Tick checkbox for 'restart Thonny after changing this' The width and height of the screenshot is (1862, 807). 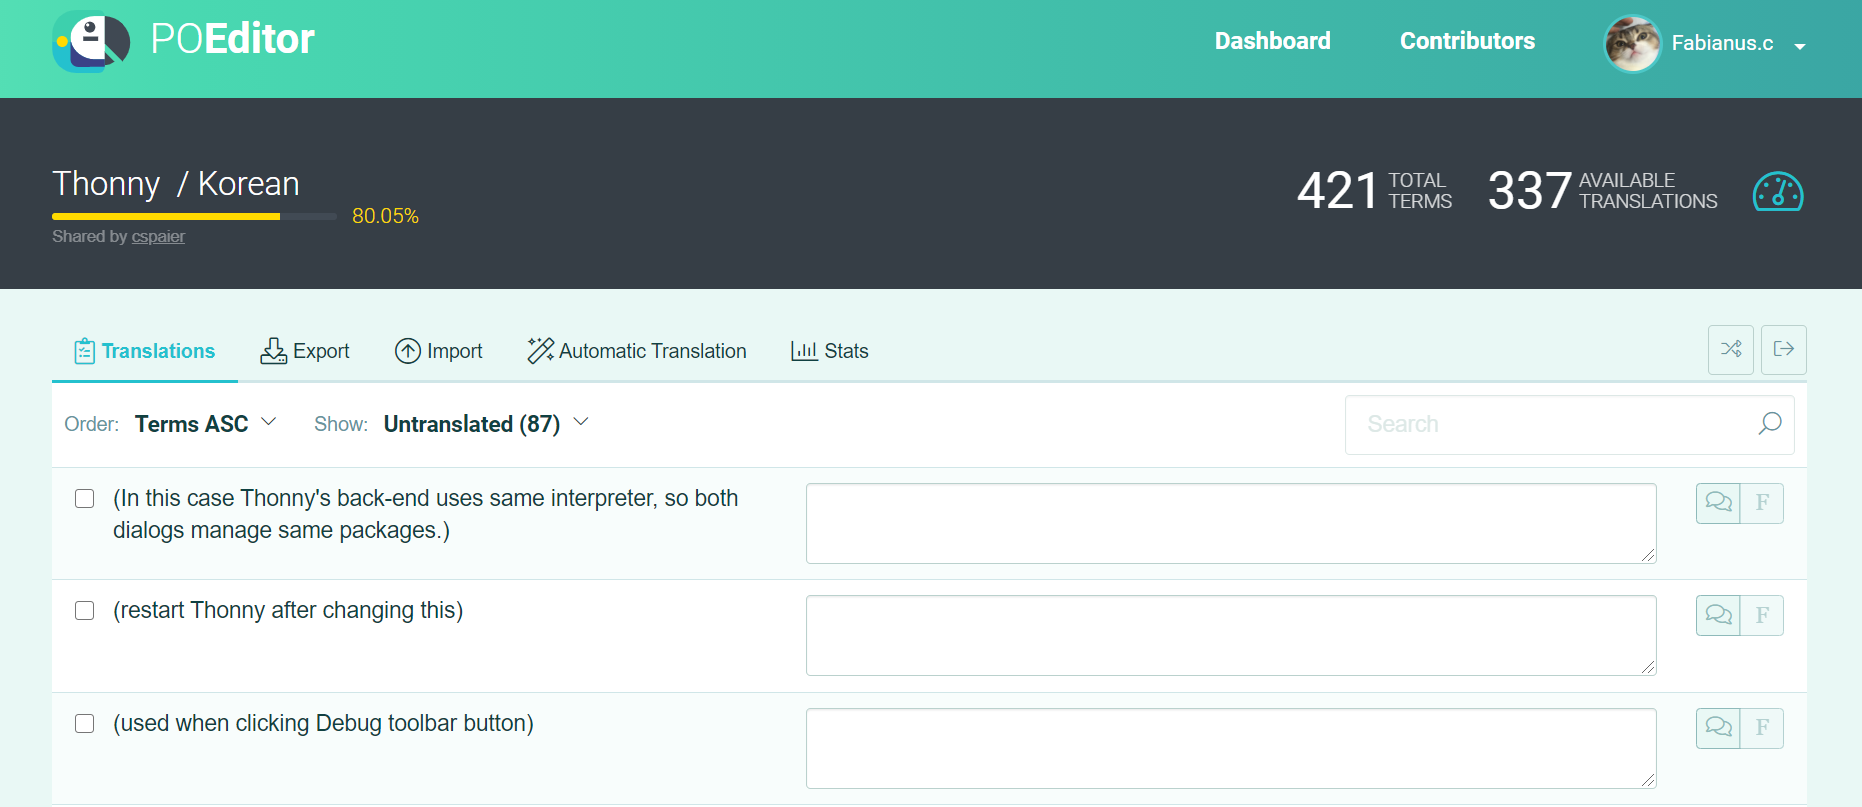[85, 611]
